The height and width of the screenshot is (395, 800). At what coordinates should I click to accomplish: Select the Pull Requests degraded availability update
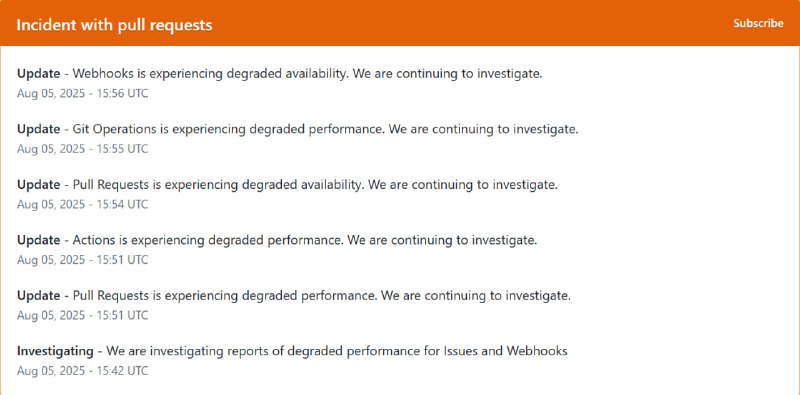tap(287, 185)
